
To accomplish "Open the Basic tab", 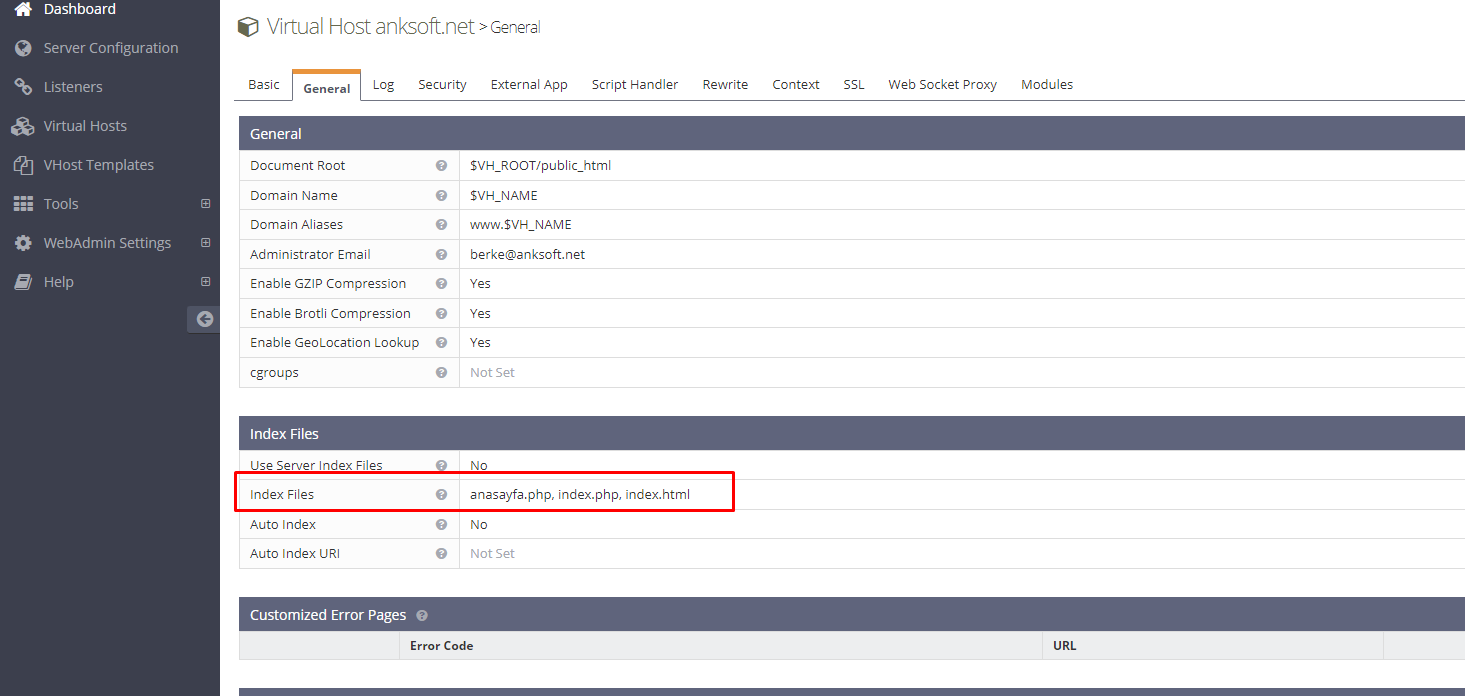I will pos(264,85).
